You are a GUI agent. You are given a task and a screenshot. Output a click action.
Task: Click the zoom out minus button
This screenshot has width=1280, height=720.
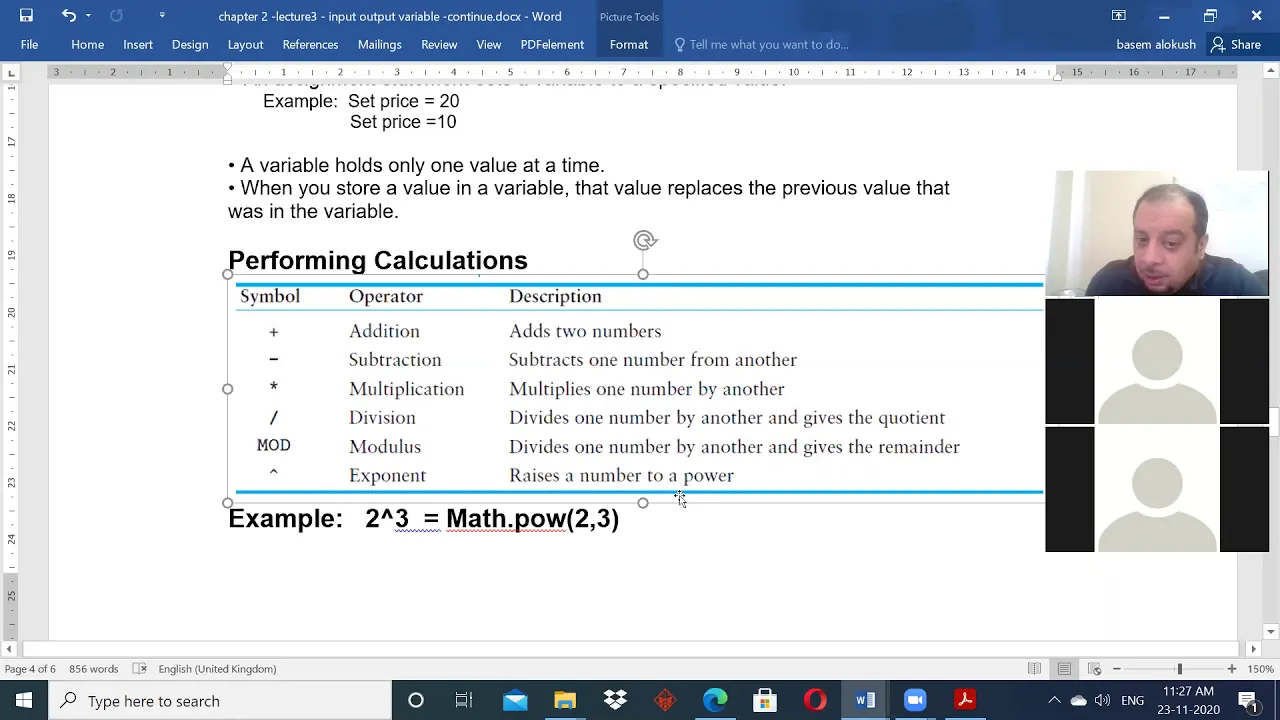1117,669
